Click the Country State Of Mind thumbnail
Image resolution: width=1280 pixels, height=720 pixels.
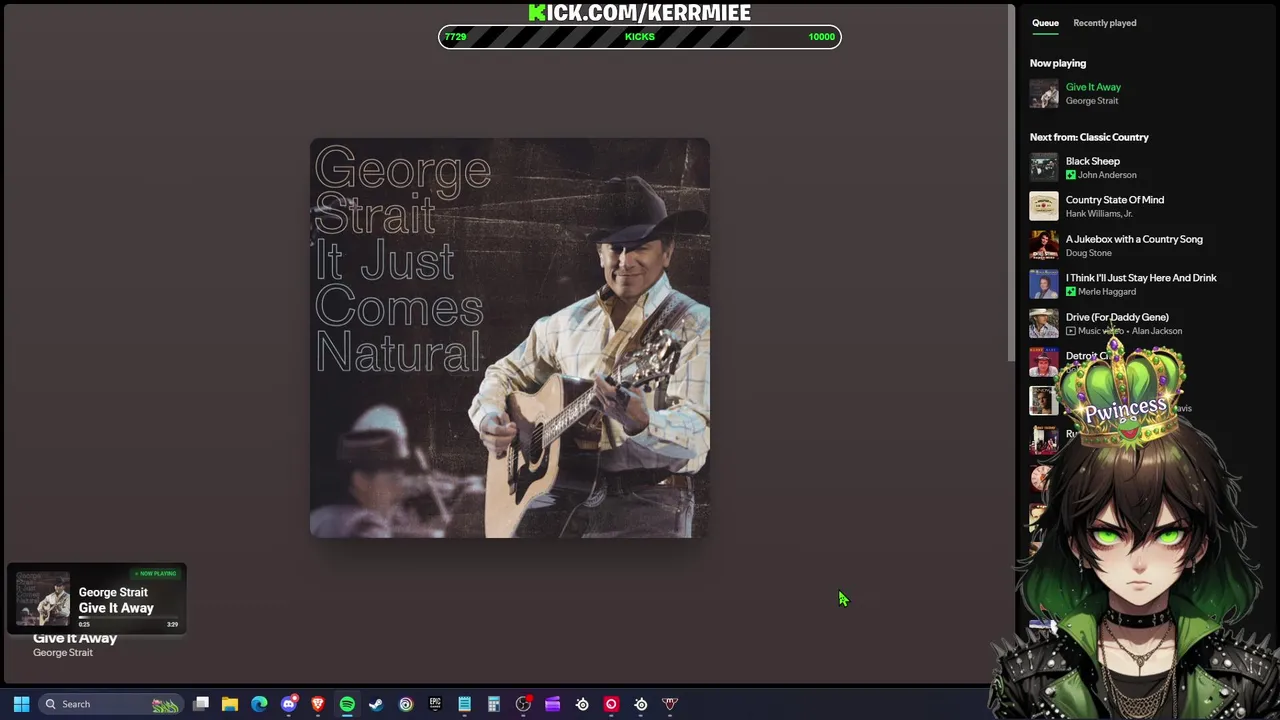(1044, 206)
